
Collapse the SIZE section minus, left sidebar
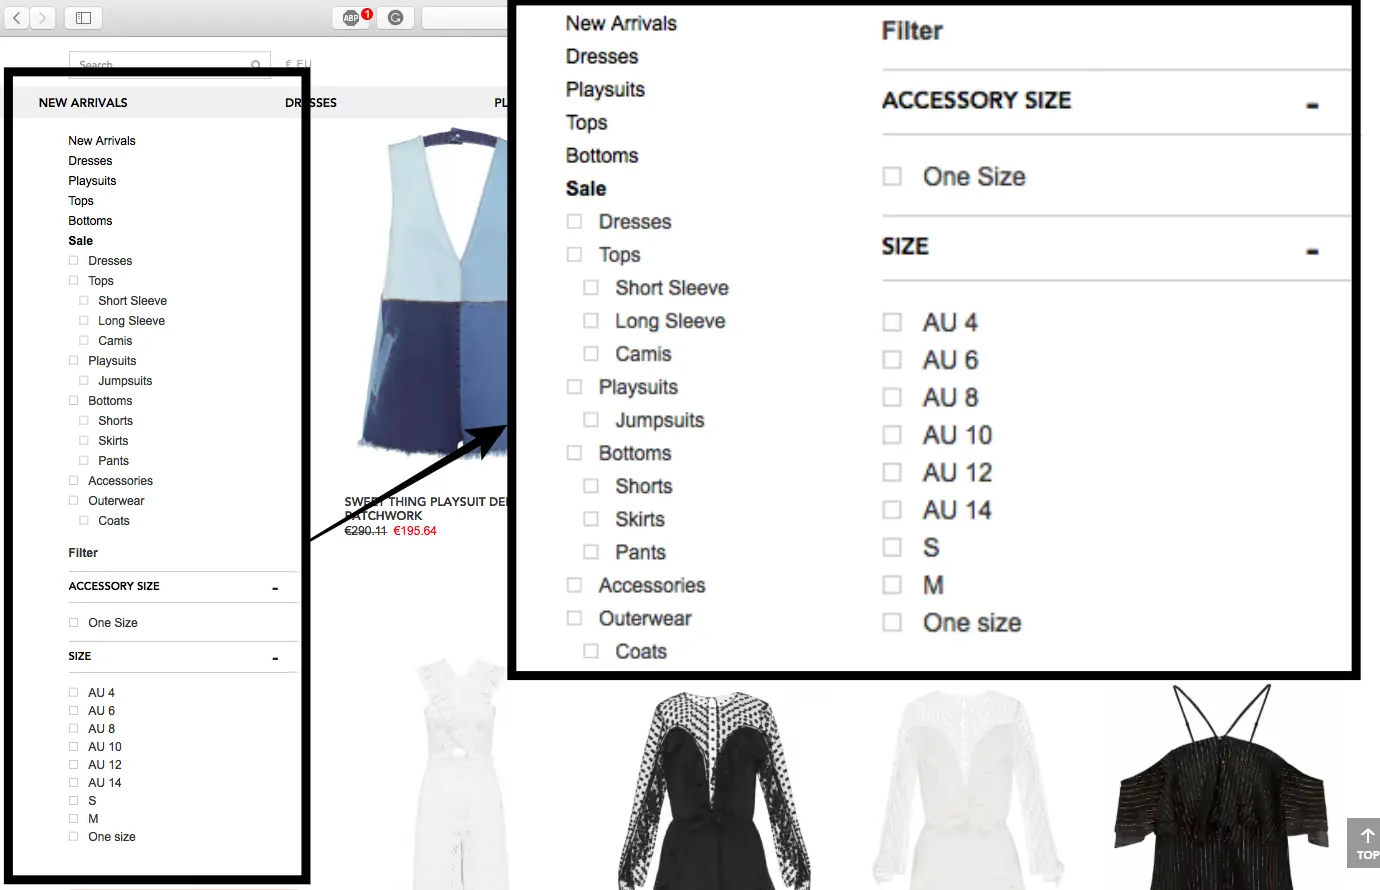tap(275, 659)
